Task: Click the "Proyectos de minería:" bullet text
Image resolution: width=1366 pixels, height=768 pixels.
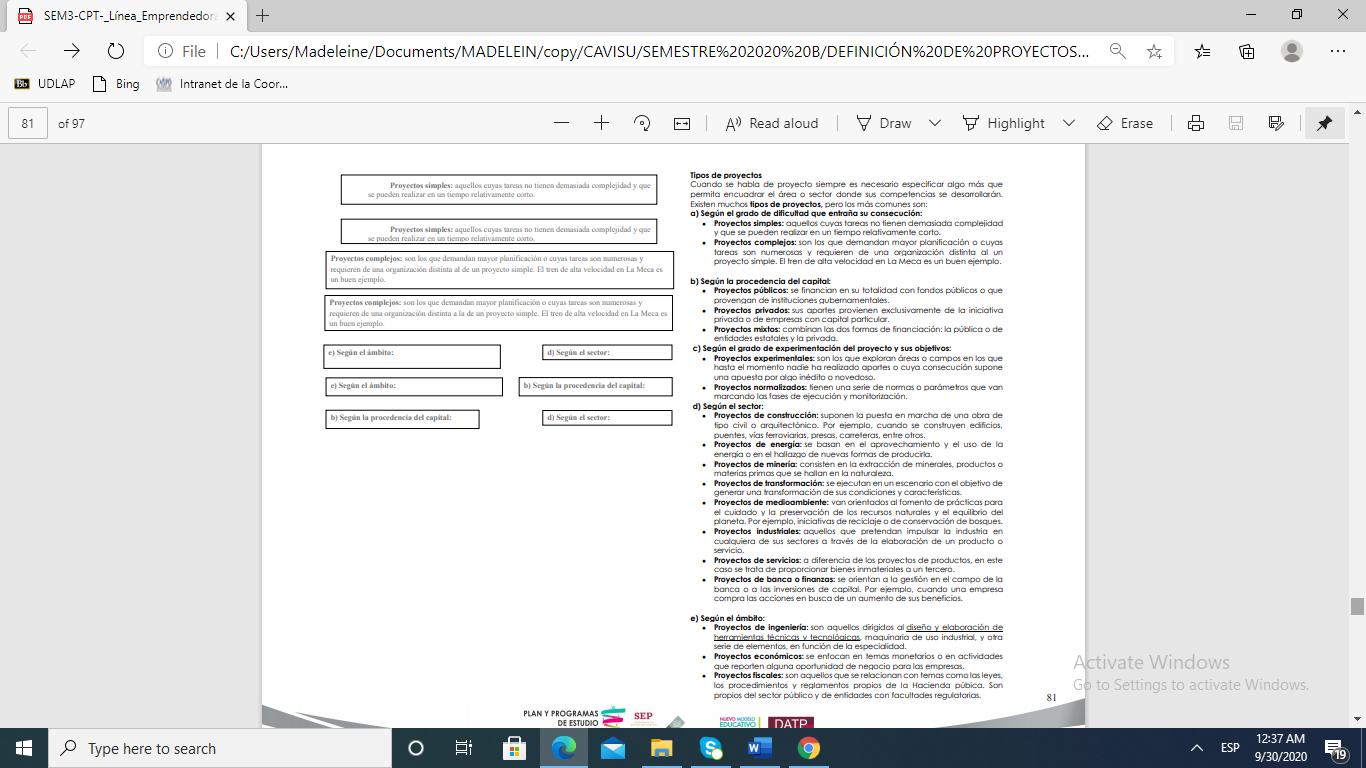Action: pyautogui.click(x=755, y=464)
